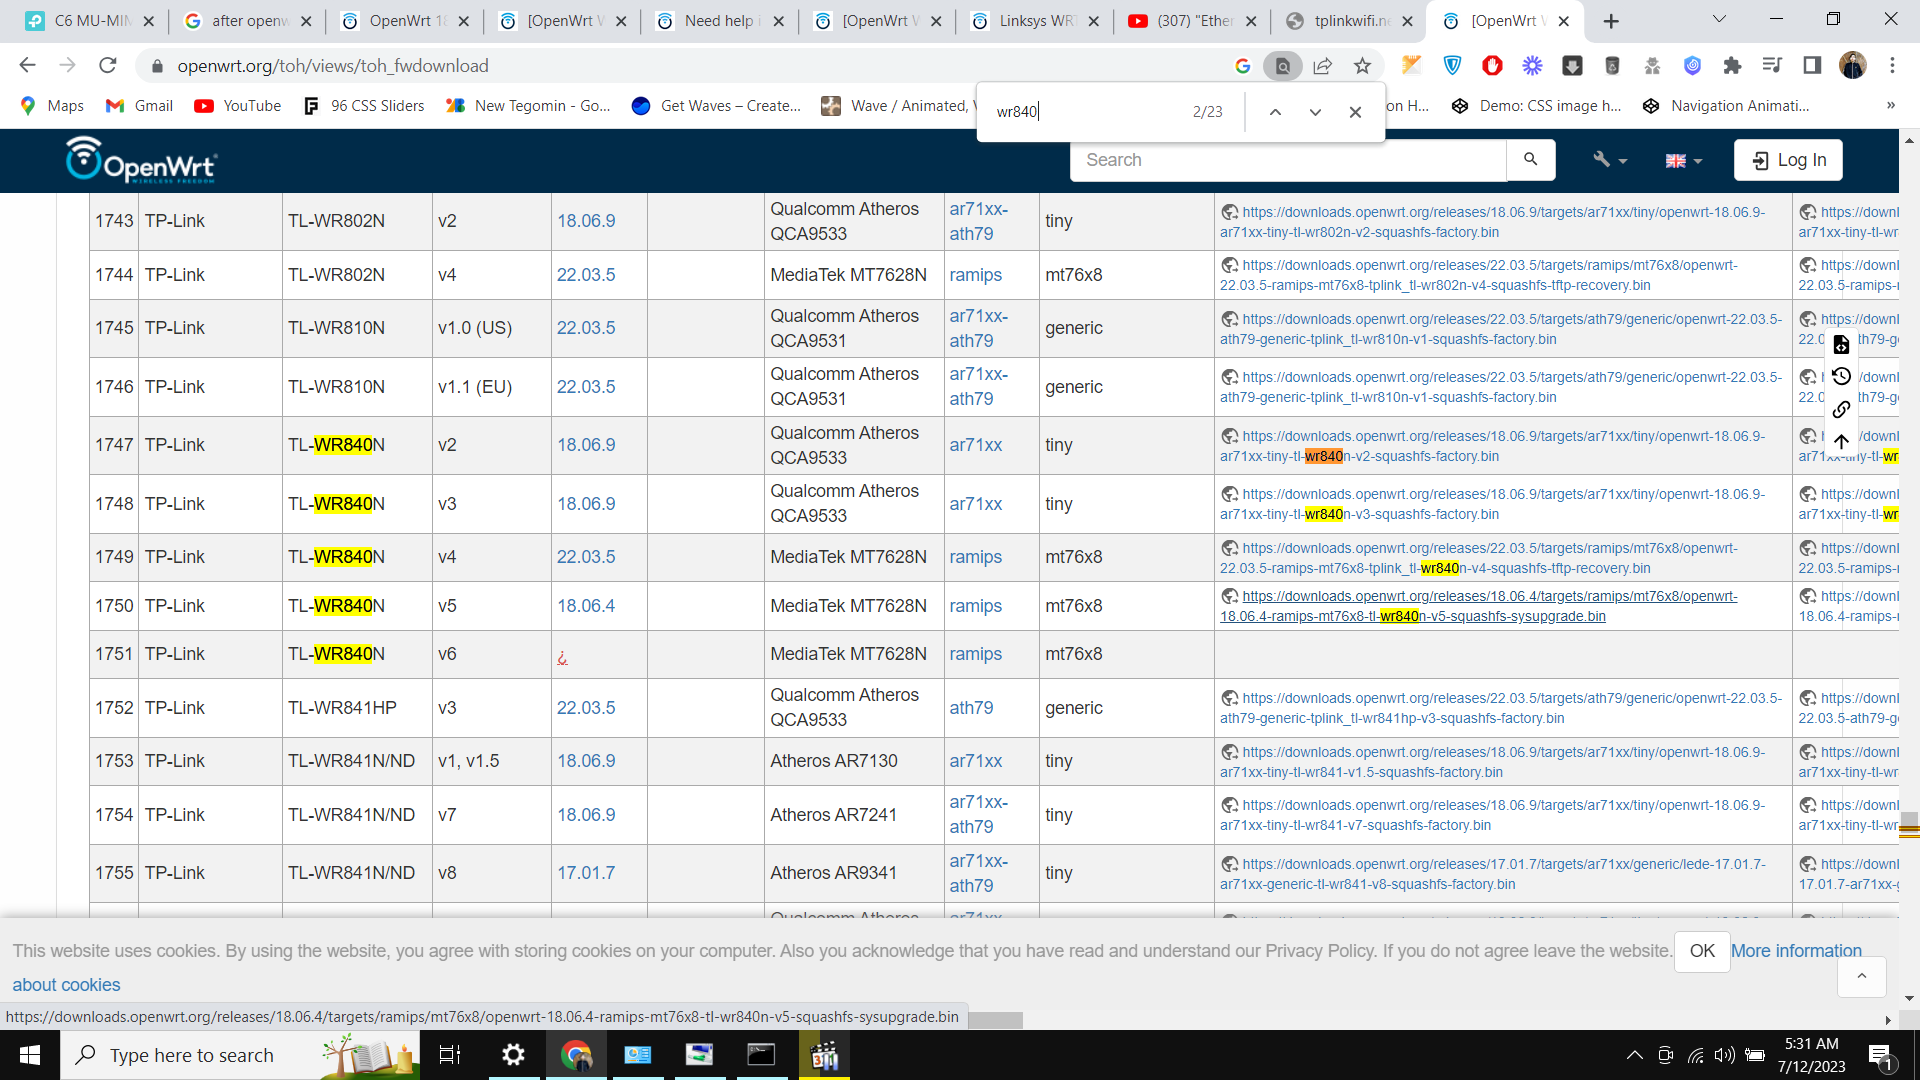Click the OpenWrt site search field
Image resolution: width=1920 pixels, height=1080 pixels.
(x=1288, y=160)
